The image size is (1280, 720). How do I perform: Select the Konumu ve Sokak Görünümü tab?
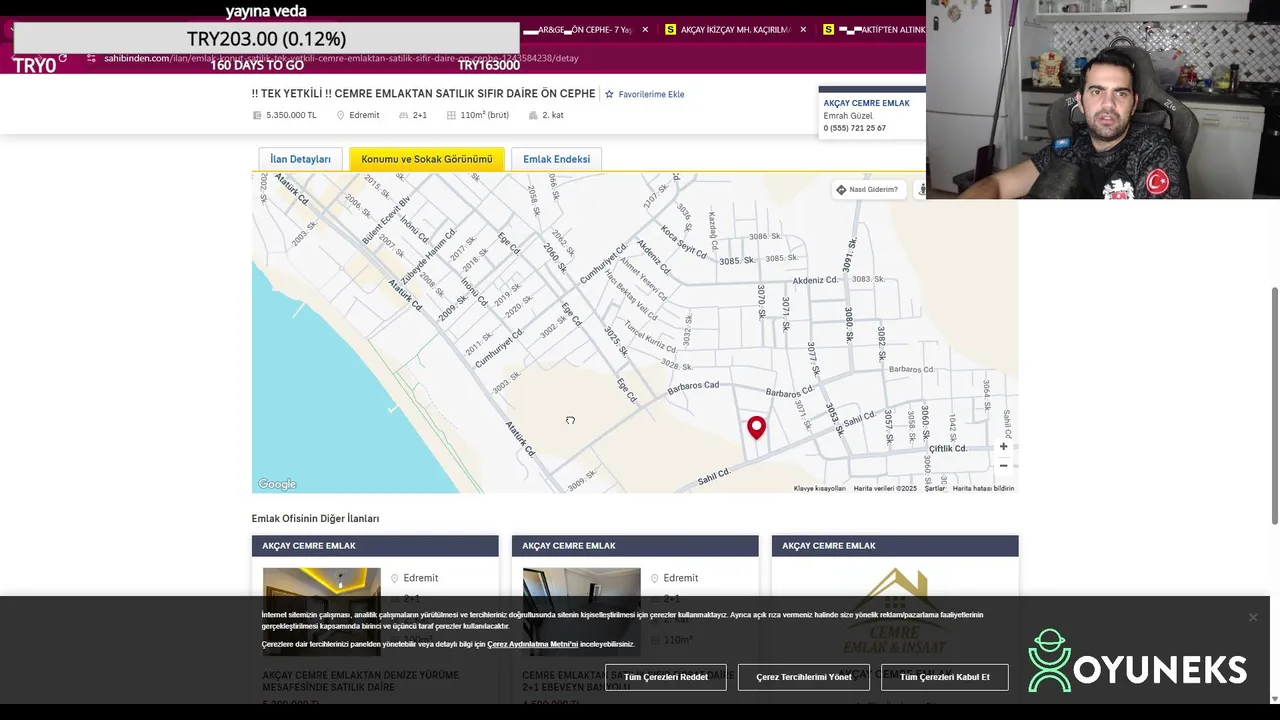click(427, 159)
